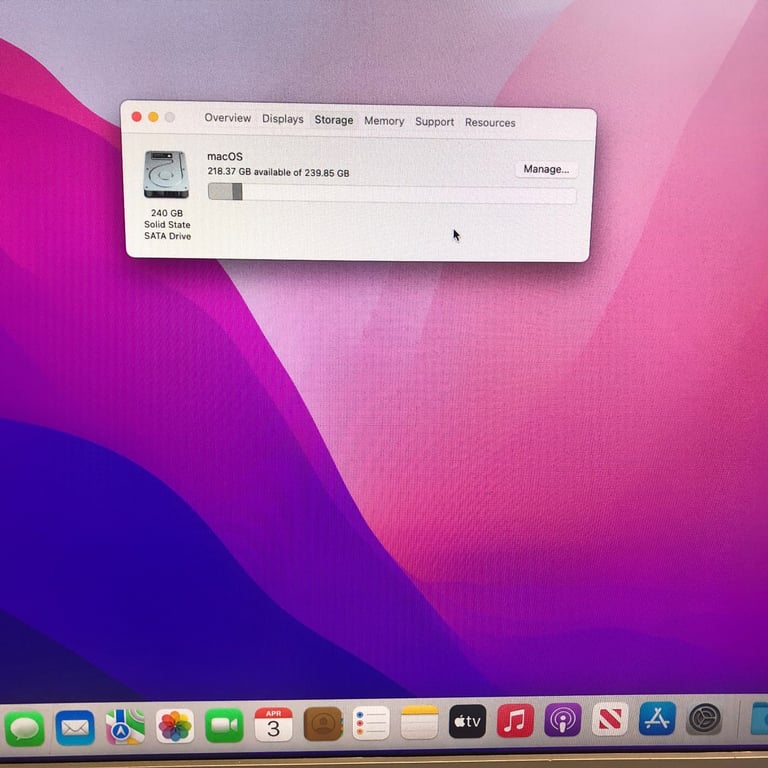Close the About This Mac window

pyautogui.click(x=137, y=117)
